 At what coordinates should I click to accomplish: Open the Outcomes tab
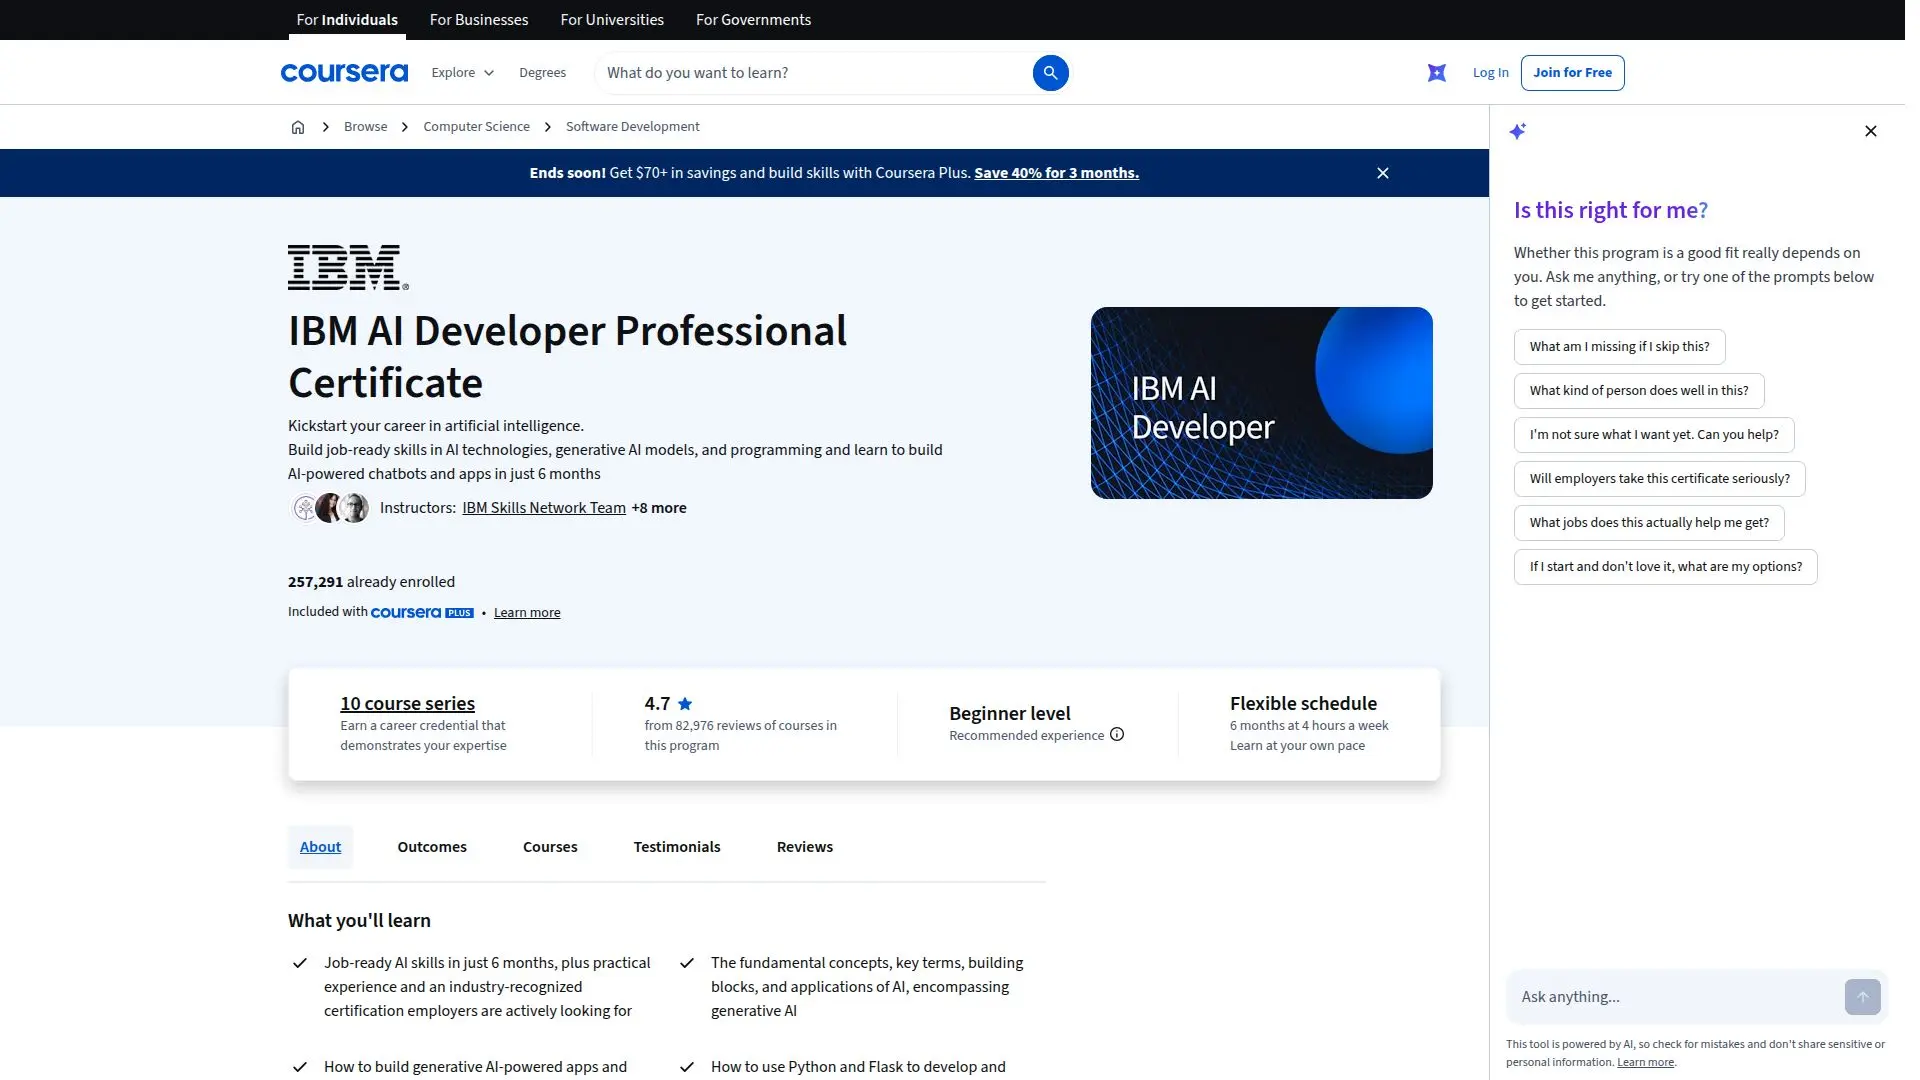click(432, 847)
